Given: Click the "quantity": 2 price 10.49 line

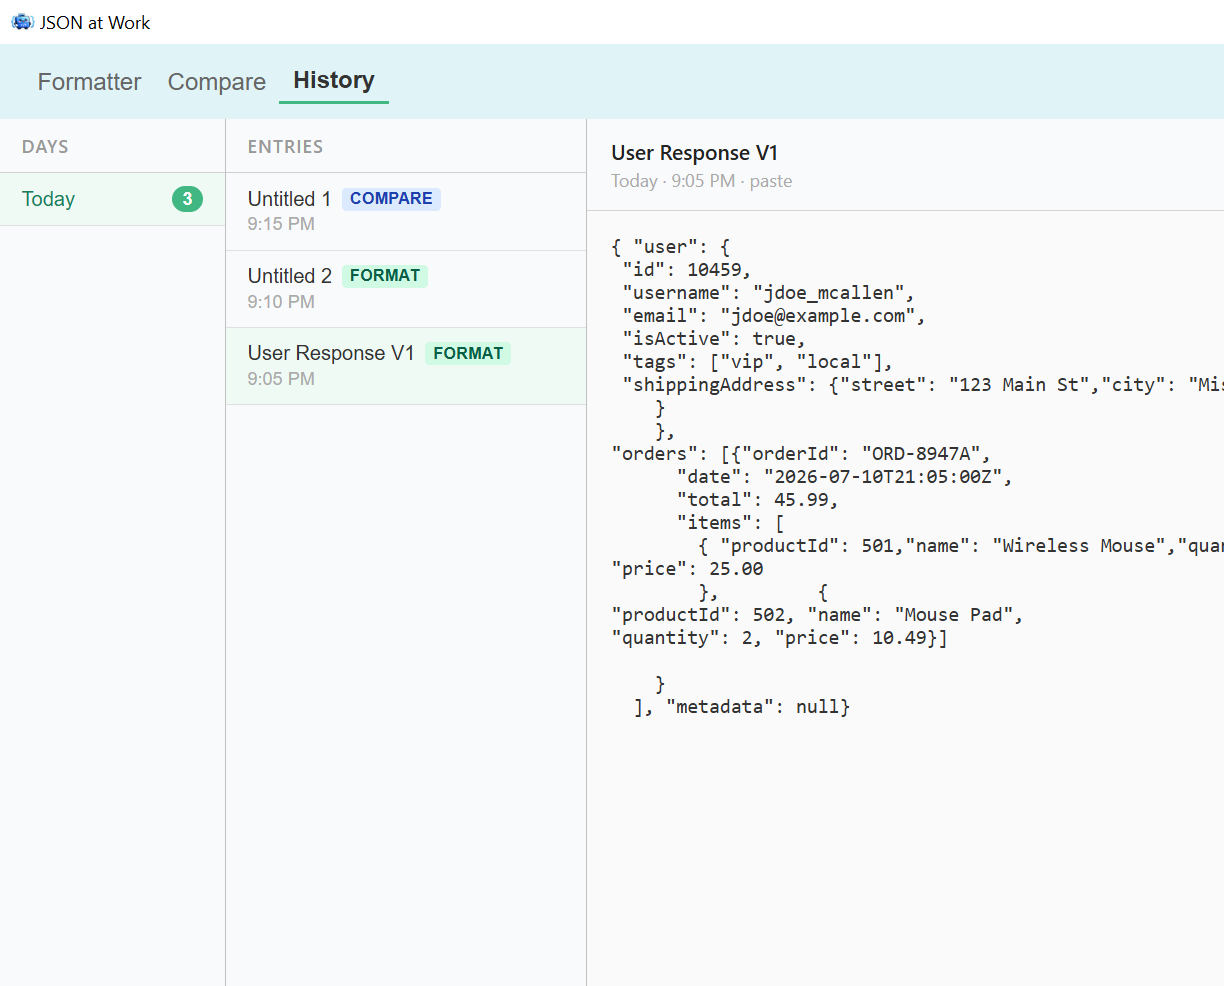Looking at the screenshot, I should click(779, 638).
